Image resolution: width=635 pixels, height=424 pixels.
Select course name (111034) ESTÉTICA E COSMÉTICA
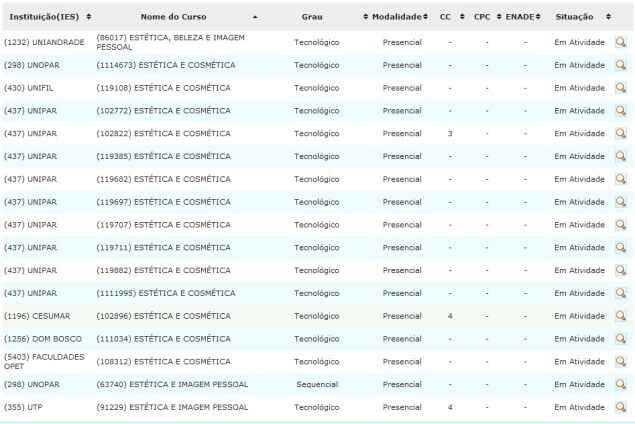pyautogui.click(x=163, y=339)
